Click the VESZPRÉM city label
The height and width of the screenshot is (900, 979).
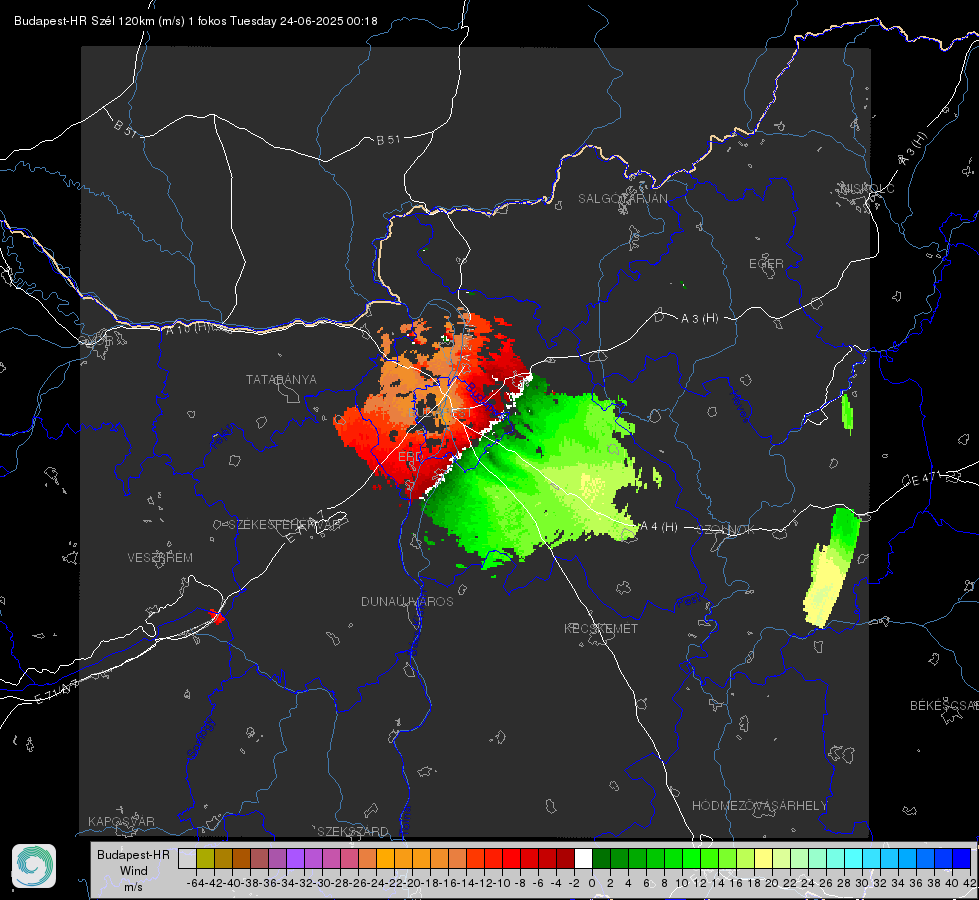coord(160,557)
